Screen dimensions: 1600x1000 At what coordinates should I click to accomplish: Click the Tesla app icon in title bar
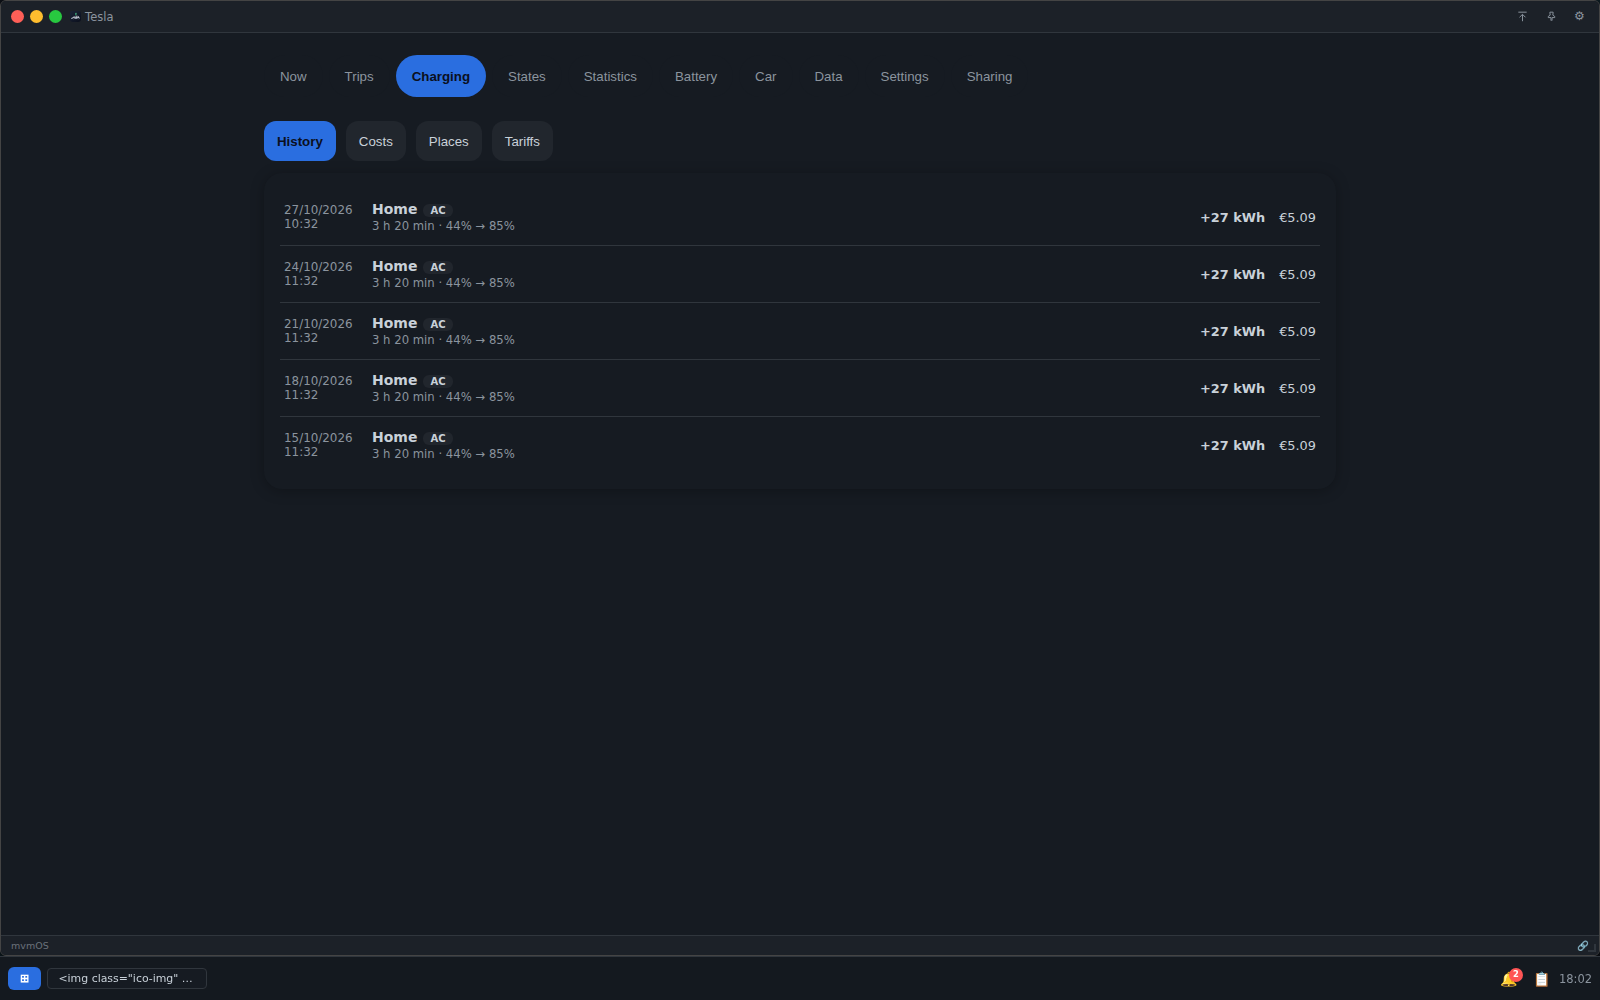pyautogui.click(x=75, y=16)
